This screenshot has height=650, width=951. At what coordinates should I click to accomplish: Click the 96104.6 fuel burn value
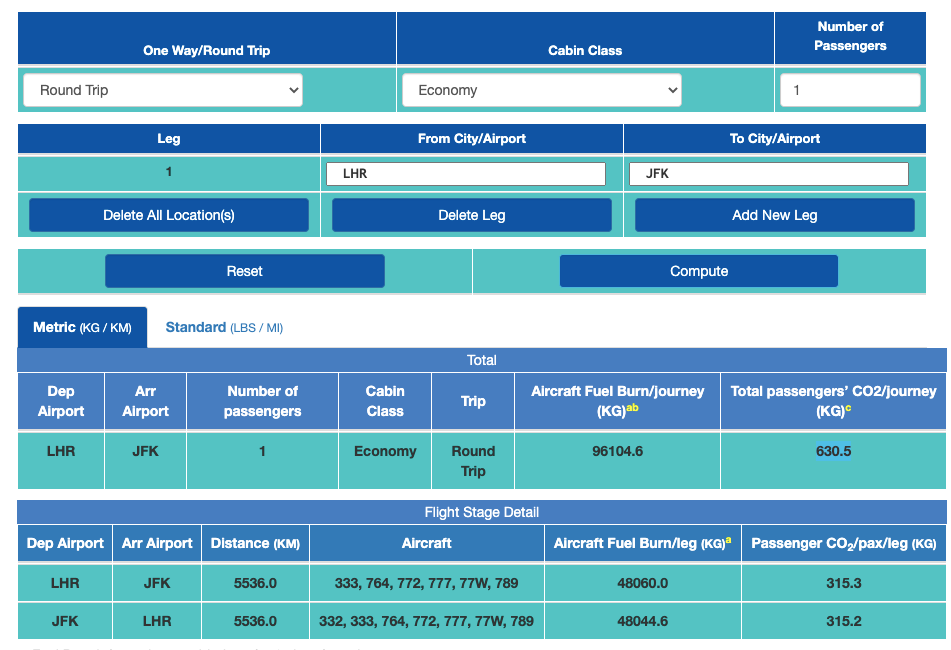pyautogui.click(x=617, y=451)
